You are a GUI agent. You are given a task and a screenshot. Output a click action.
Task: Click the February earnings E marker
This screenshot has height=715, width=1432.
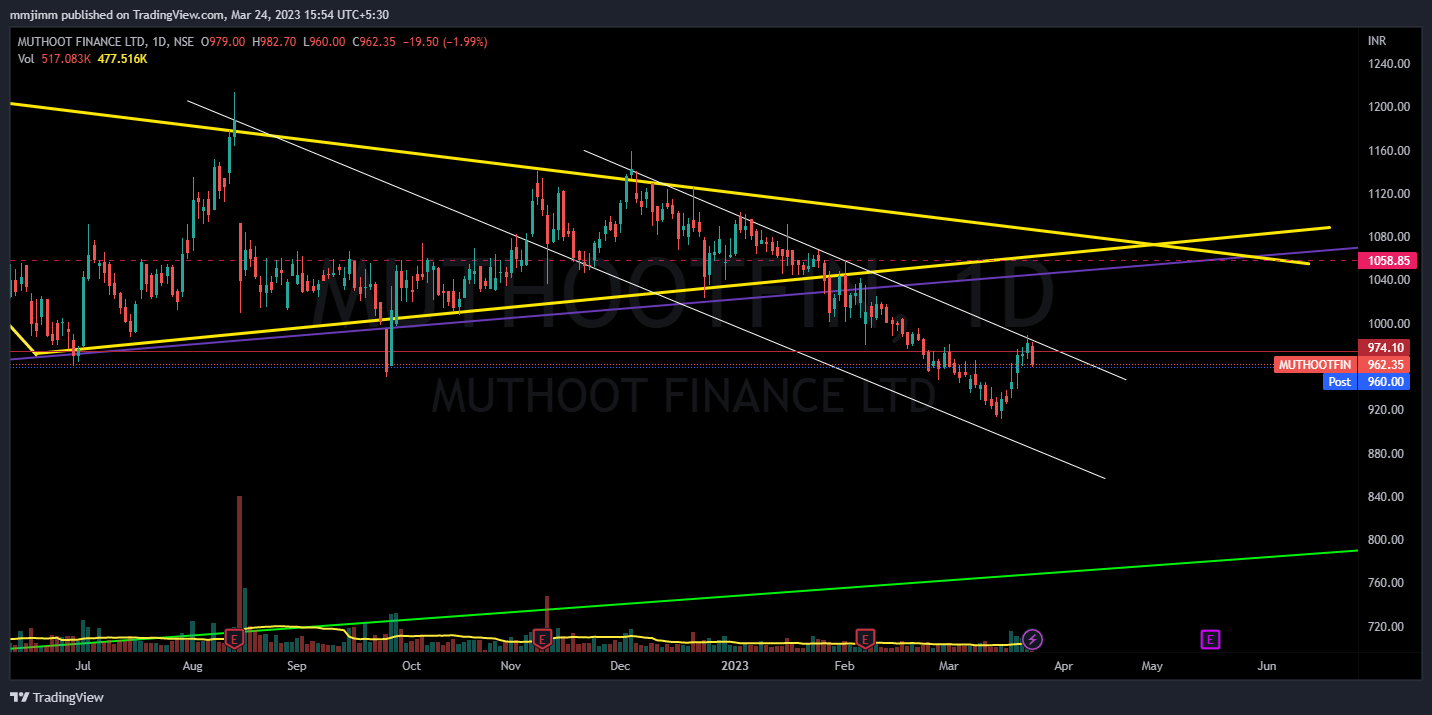pos(865,638)
